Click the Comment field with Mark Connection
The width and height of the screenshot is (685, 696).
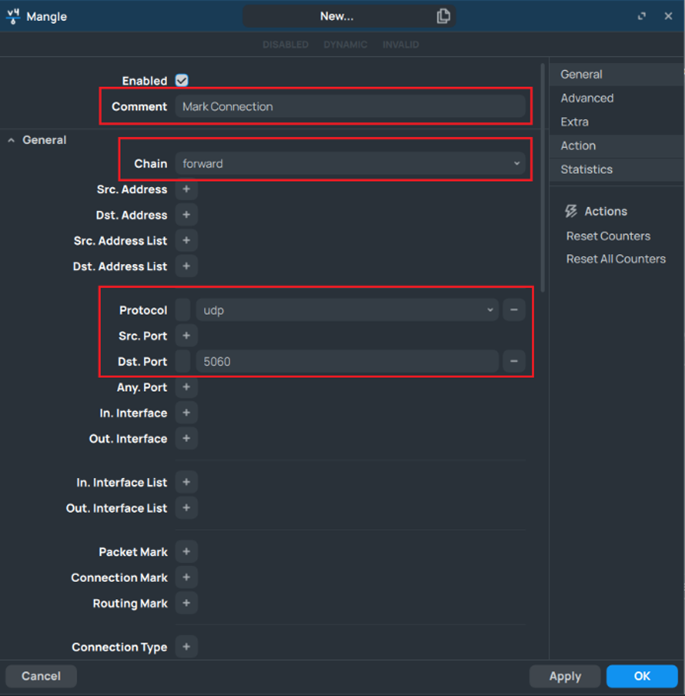(350, 106)
